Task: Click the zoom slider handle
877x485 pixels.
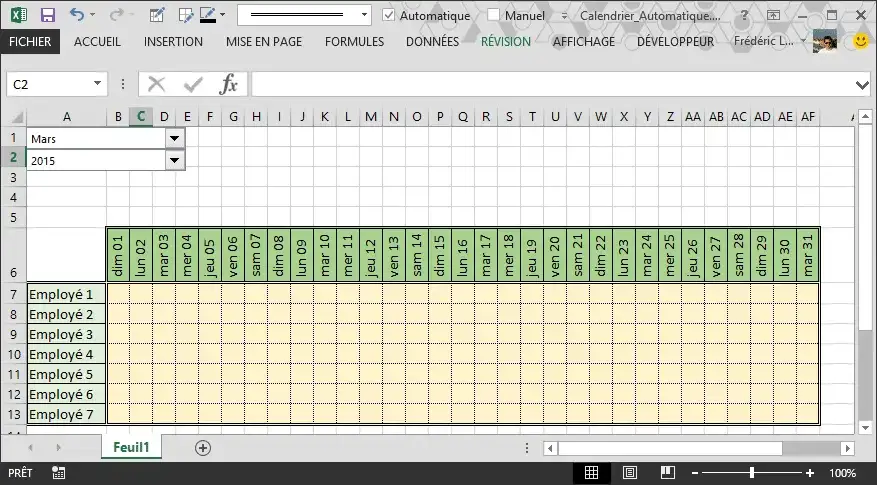Action: coord(752,473)
